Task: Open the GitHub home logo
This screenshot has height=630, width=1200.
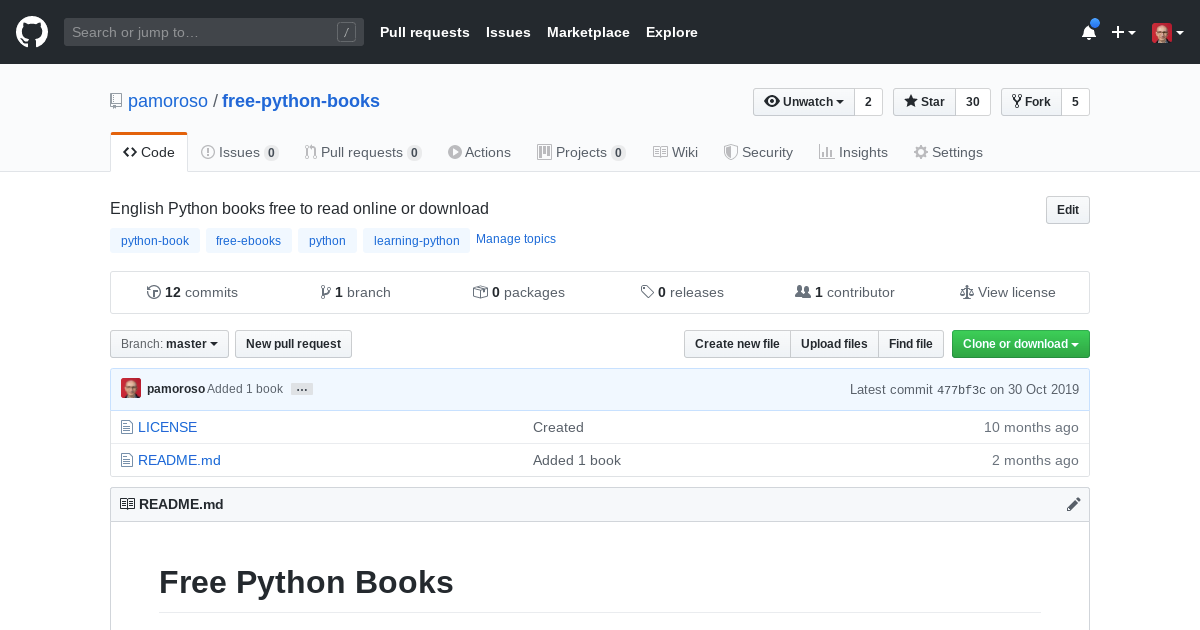Action: point(31,31)
